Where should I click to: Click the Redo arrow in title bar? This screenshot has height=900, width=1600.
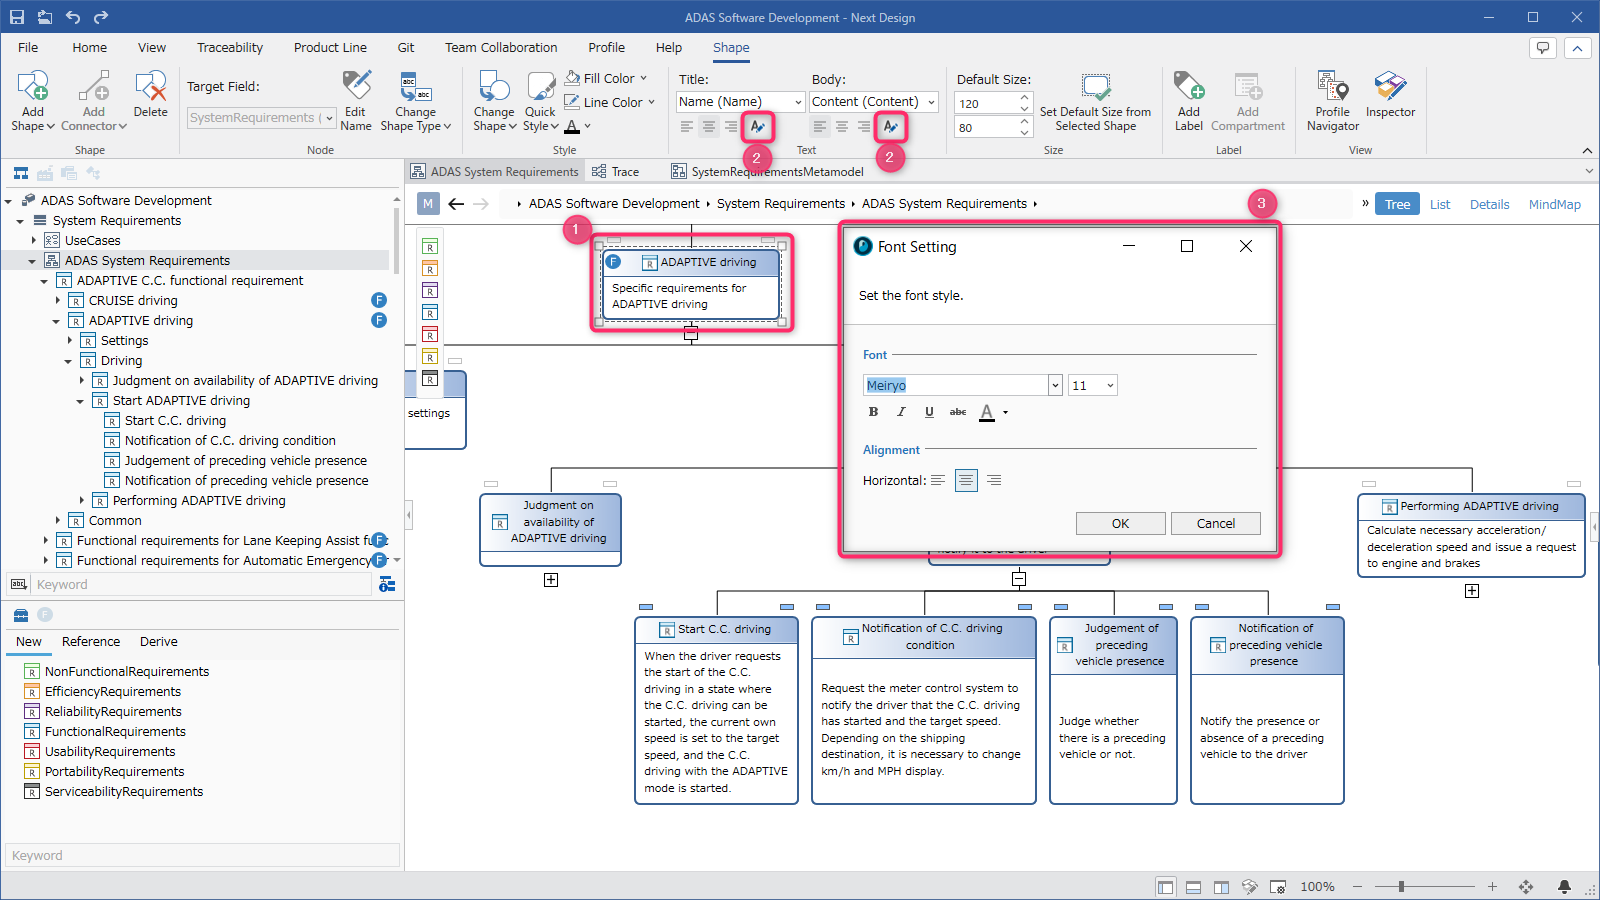tap(101, 17)
